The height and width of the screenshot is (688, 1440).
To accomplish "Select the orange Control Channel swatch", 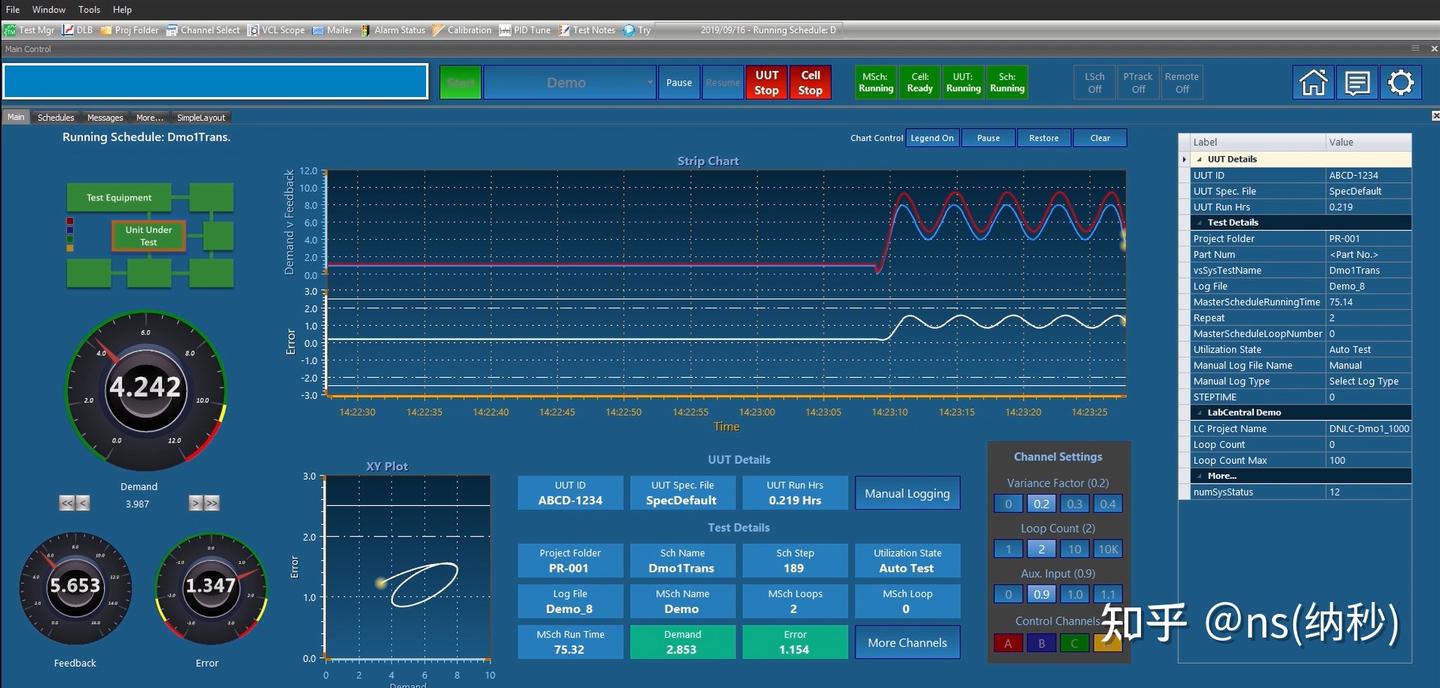I will pyautogui.click(x=1108, y=643).
